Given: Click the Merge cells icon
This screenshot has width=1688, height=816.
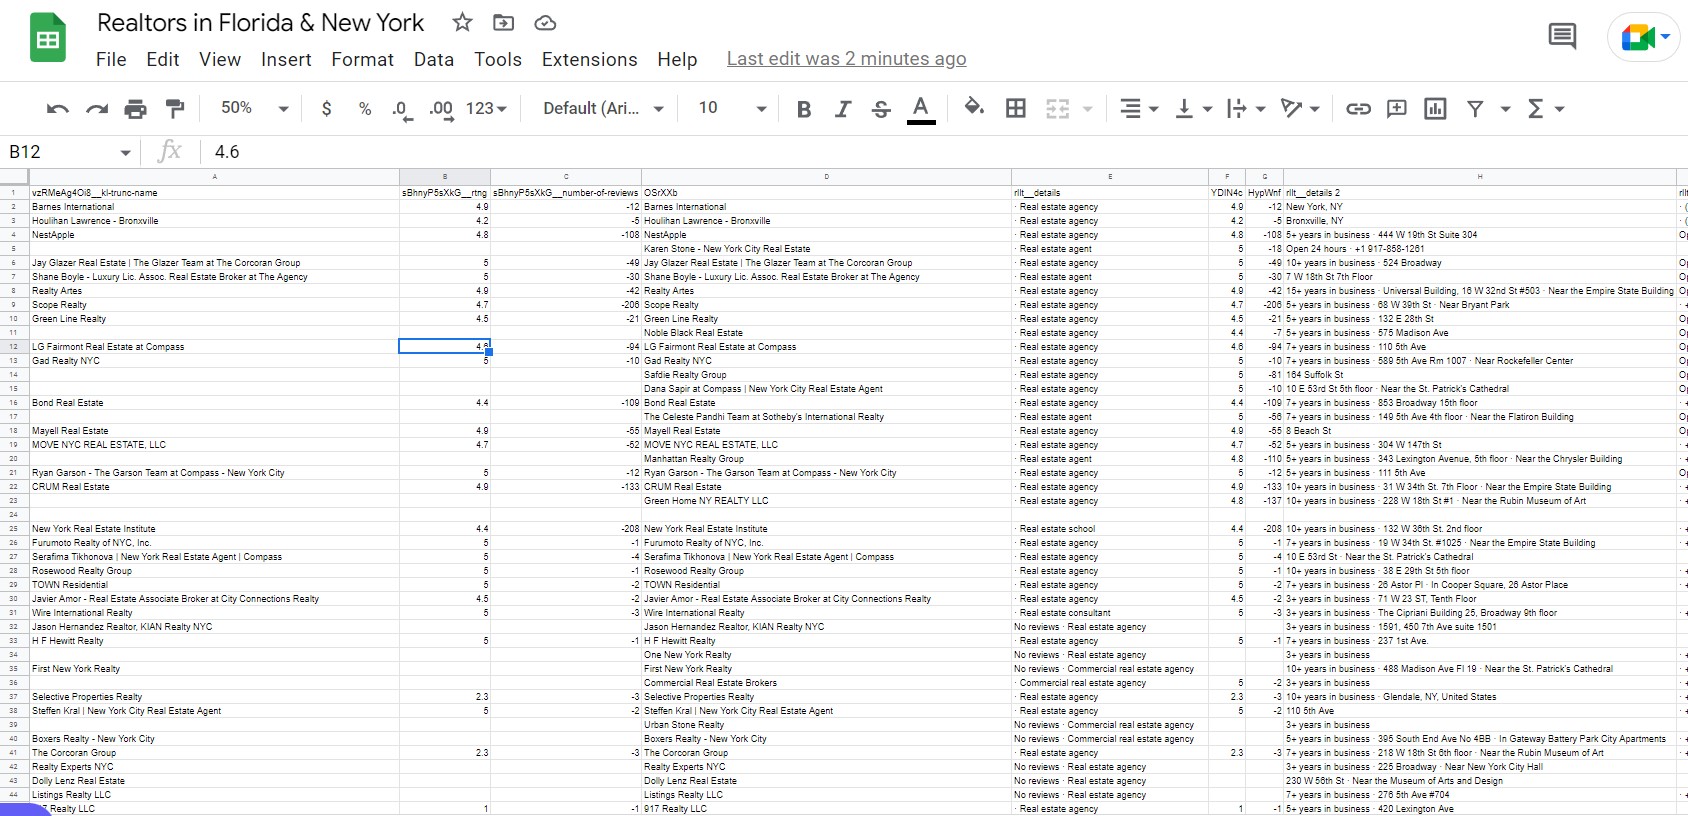Looking at the screenshot, I should [1057, 108].
